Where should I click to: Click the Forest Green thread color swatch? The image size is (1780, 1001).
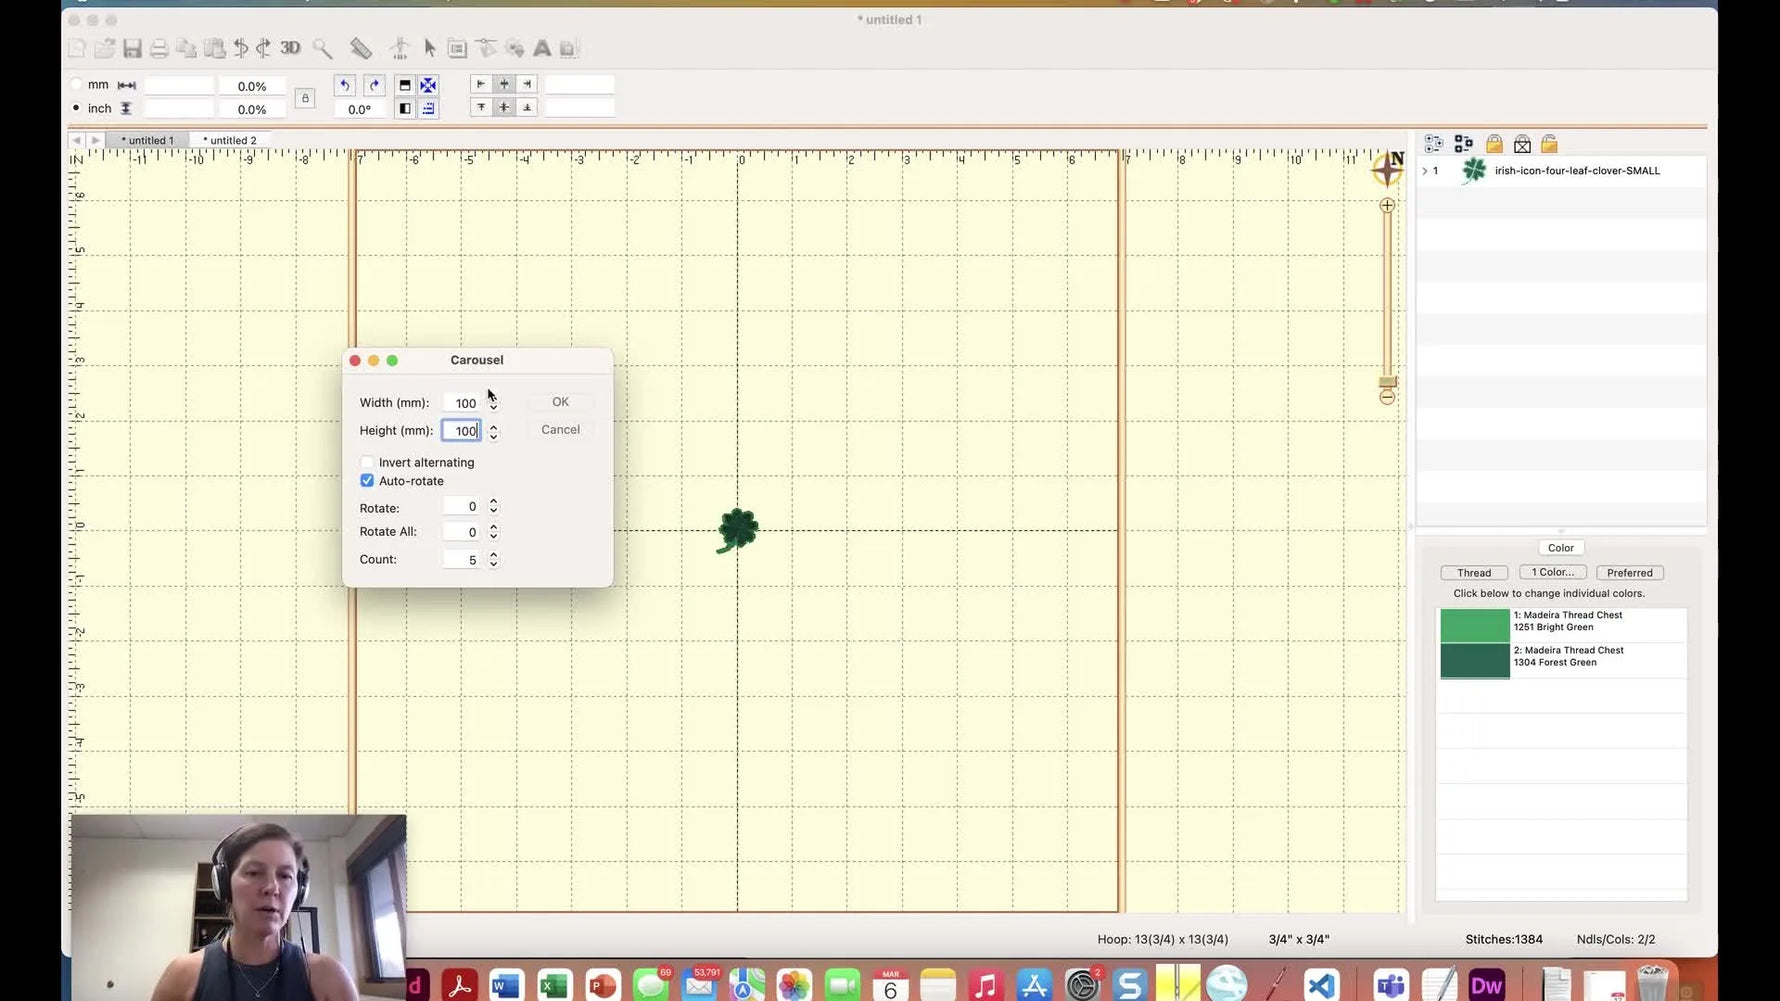click(1475, 661)
